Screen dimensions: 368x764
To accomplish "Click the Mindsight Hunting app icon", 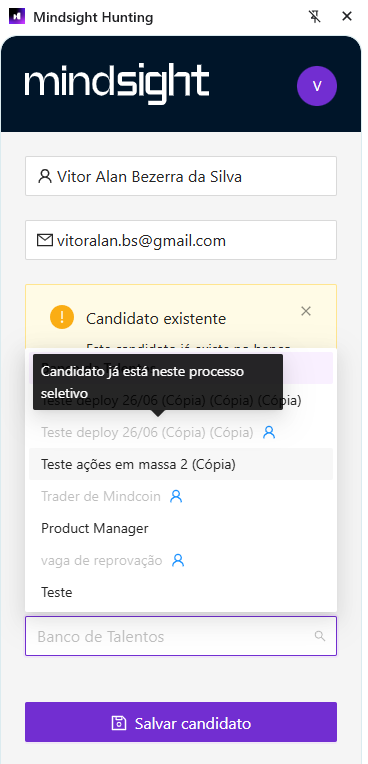I will tap(17, 17).
